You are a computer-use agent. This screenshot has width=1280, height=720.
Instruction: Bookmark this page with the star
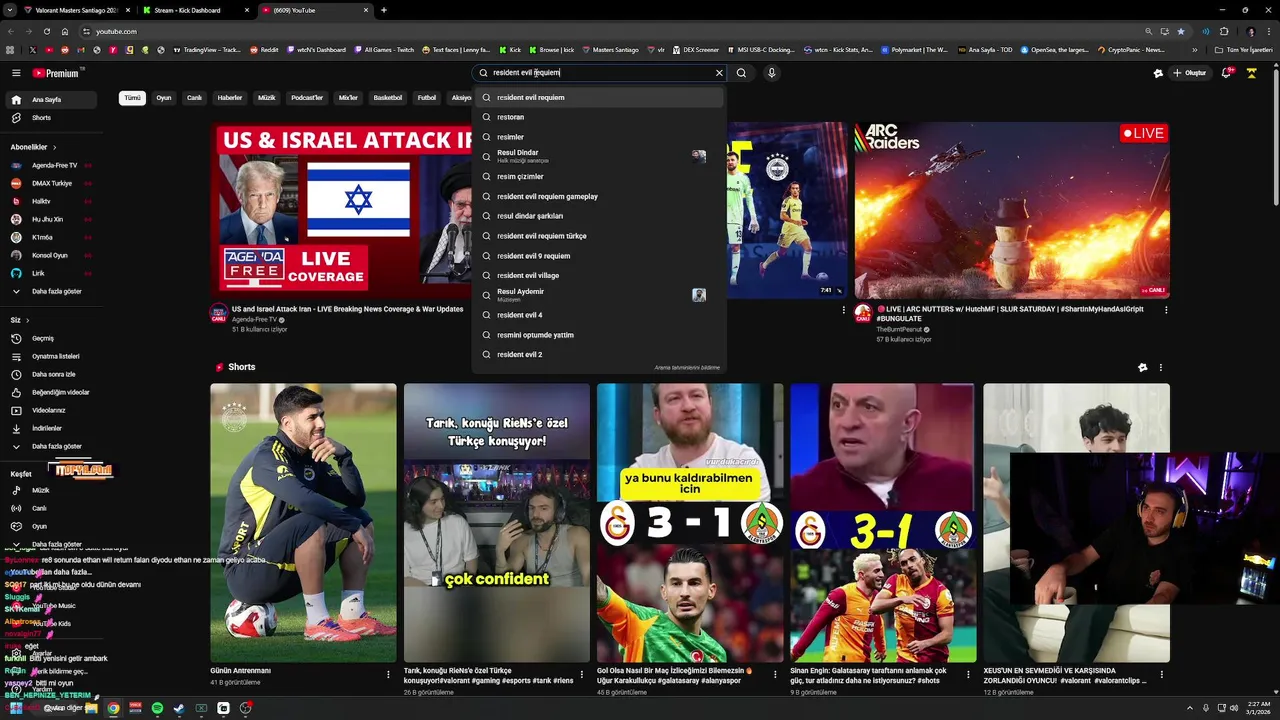[1181, 31]
